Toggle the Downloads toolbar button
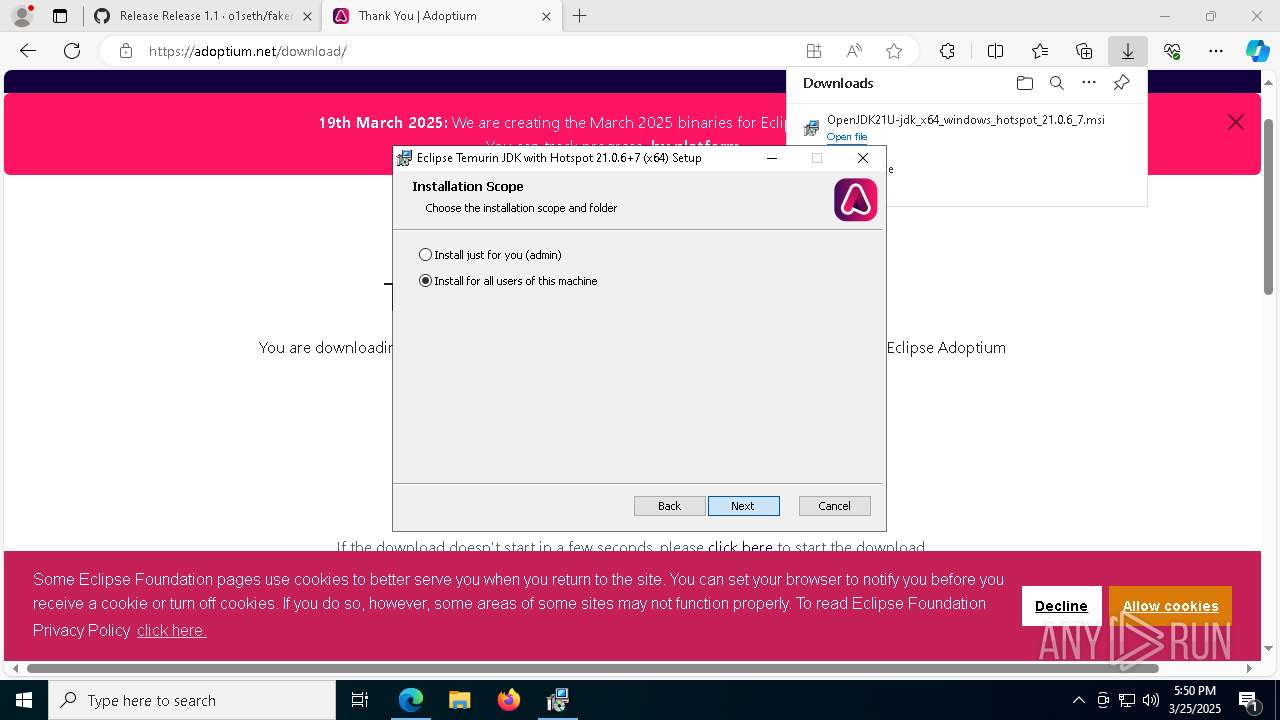 coord(1128,51)
